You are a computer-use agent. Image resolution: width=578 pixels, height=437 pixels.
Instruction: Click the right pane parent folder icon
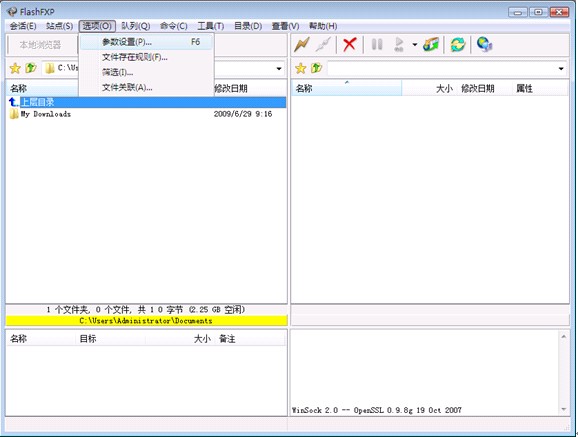click(317, 68)
